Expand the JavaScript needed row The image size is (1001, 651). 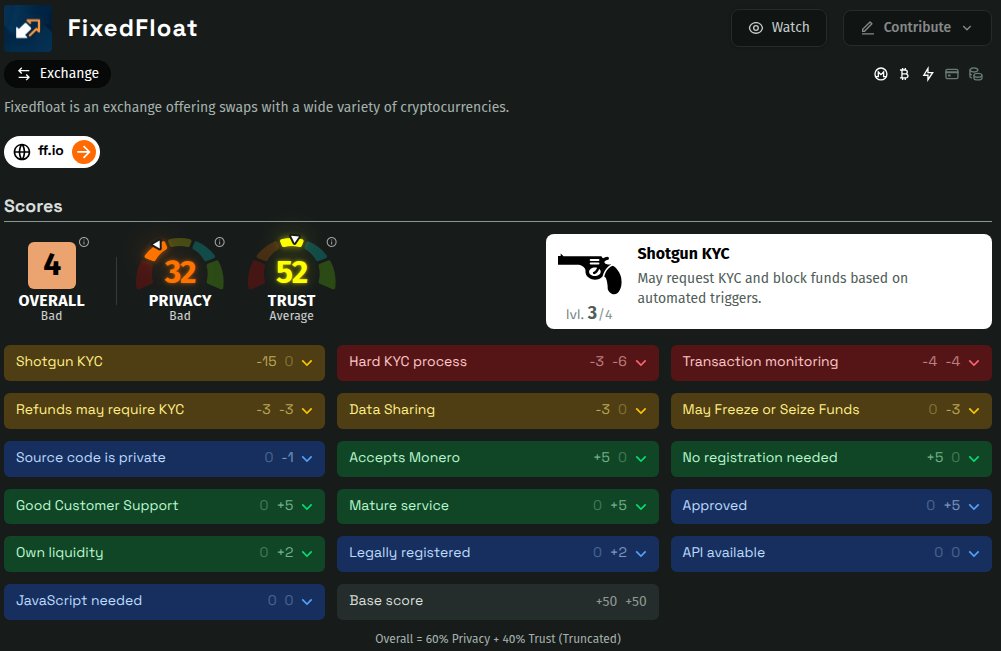(164, 601)
